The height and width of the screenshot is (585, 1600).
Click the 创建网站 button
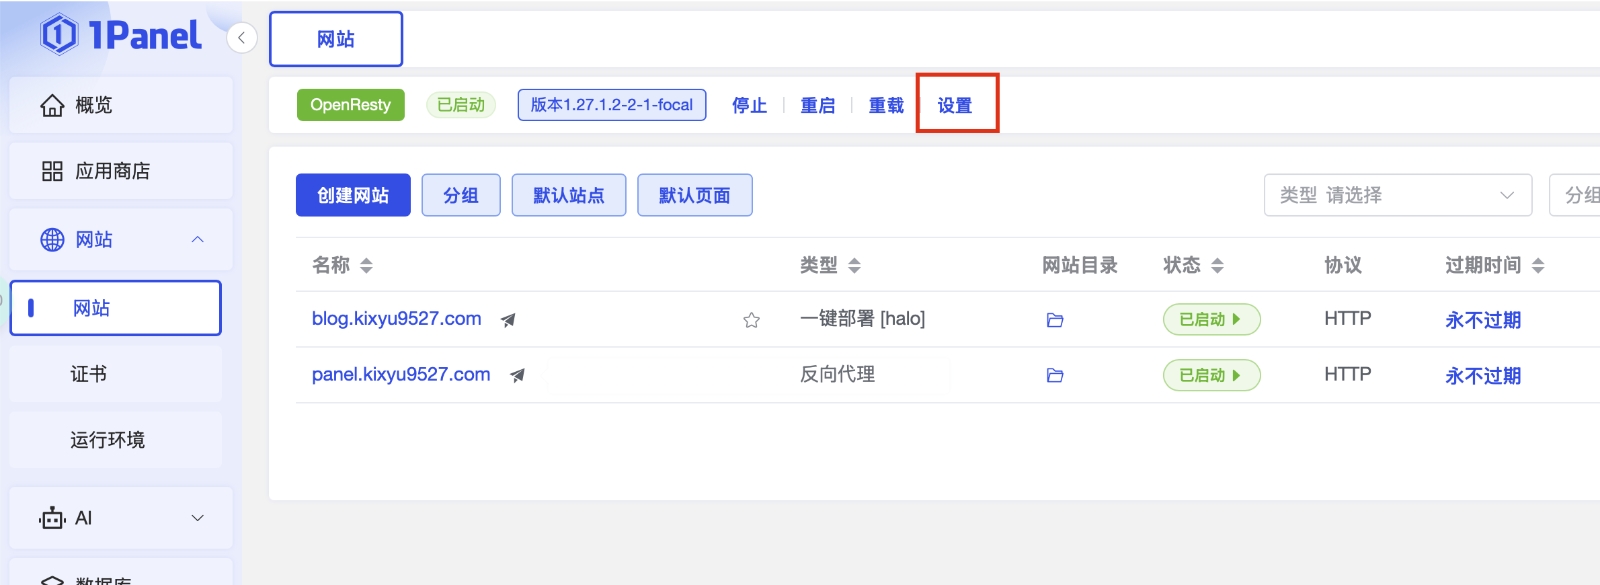click(353, 195)
